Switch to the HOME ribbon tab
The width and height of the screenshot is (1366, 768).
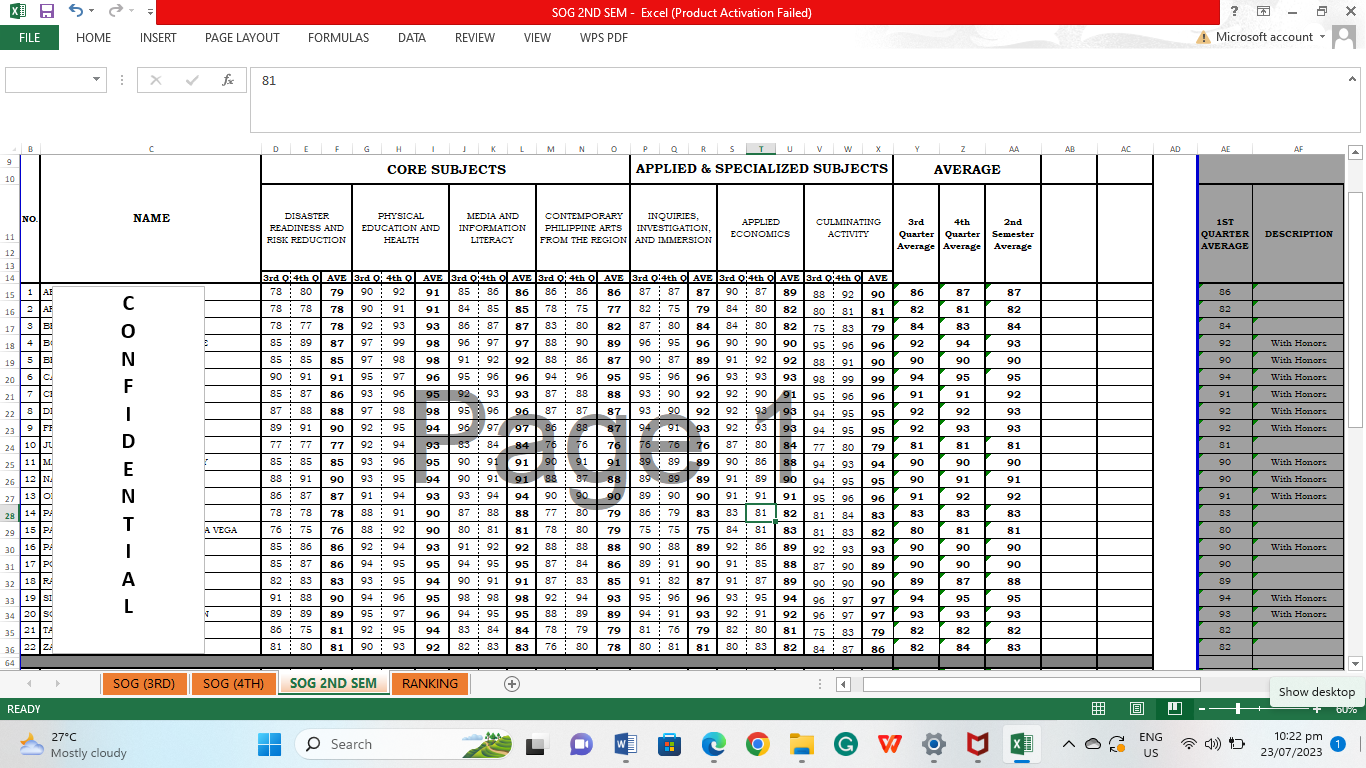[x=93, y=37]
